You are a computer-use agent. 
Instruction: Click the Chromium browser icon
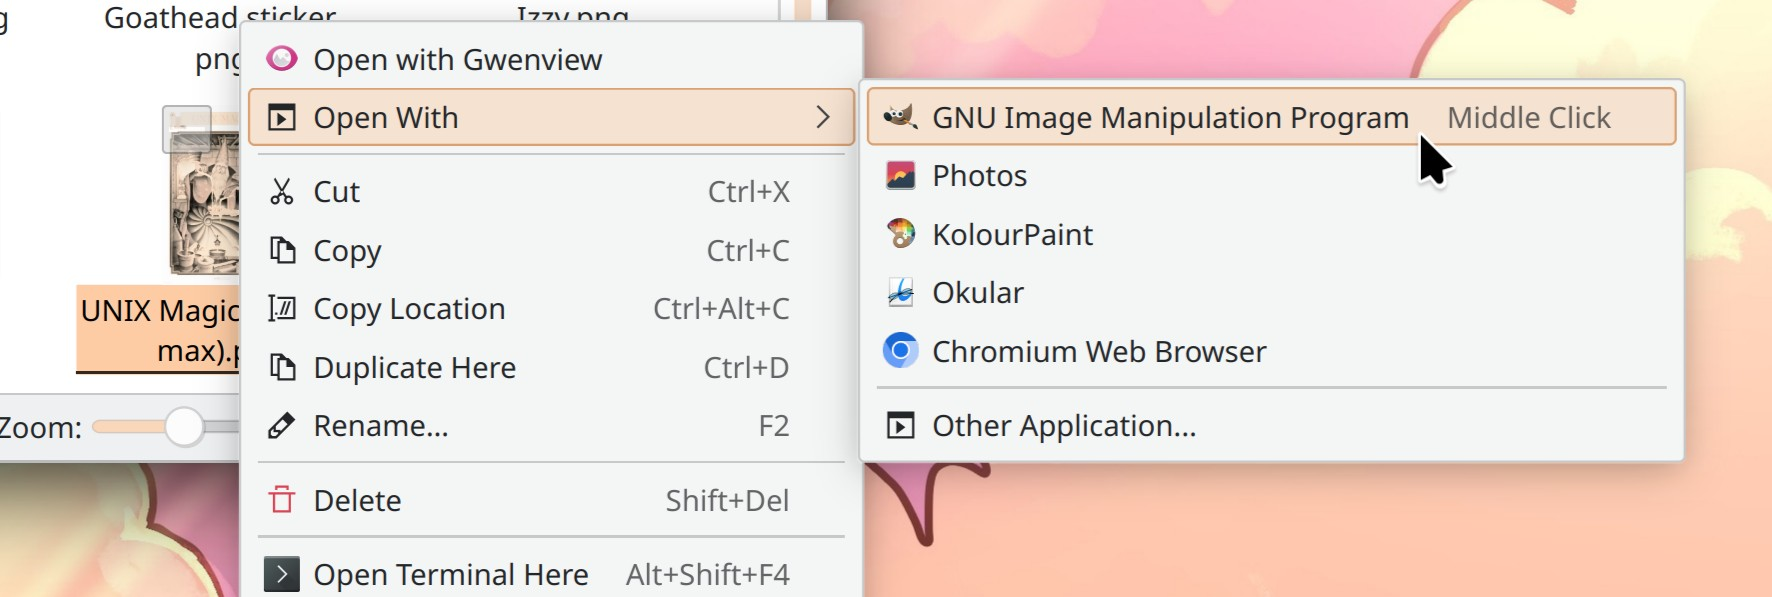pos(900,351)
